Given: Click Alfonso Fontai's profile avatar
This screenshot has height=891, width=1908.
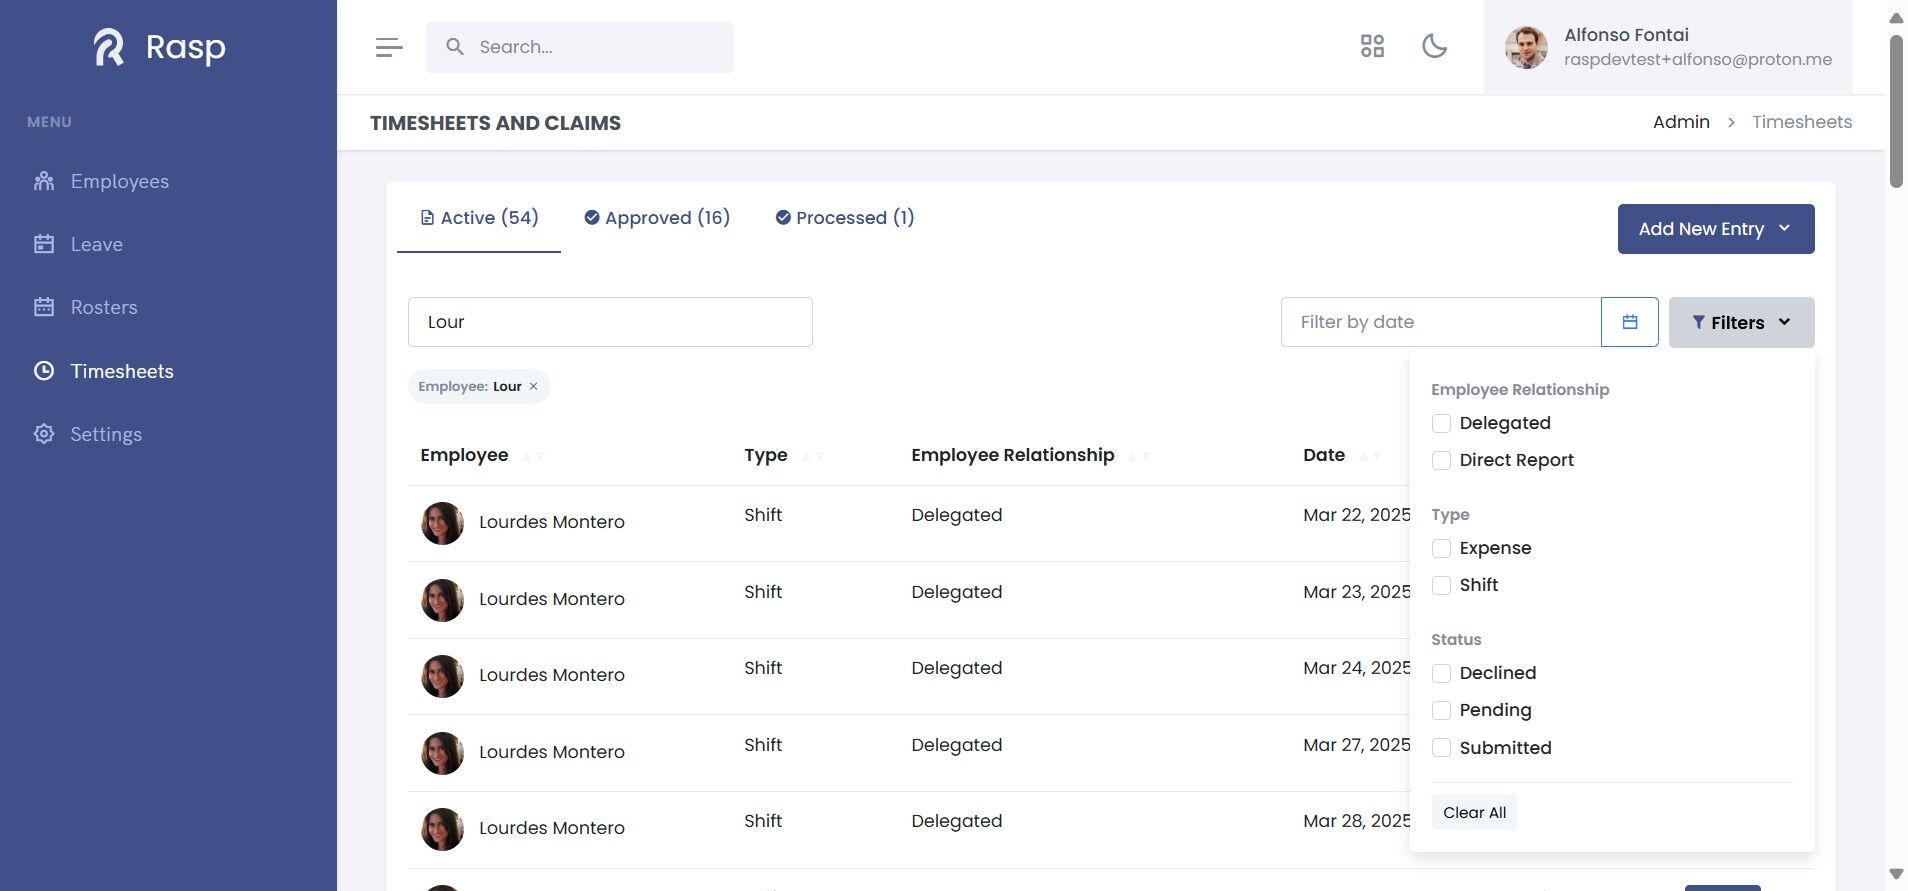Looking at the screenshot, I should click(1526, 47).
